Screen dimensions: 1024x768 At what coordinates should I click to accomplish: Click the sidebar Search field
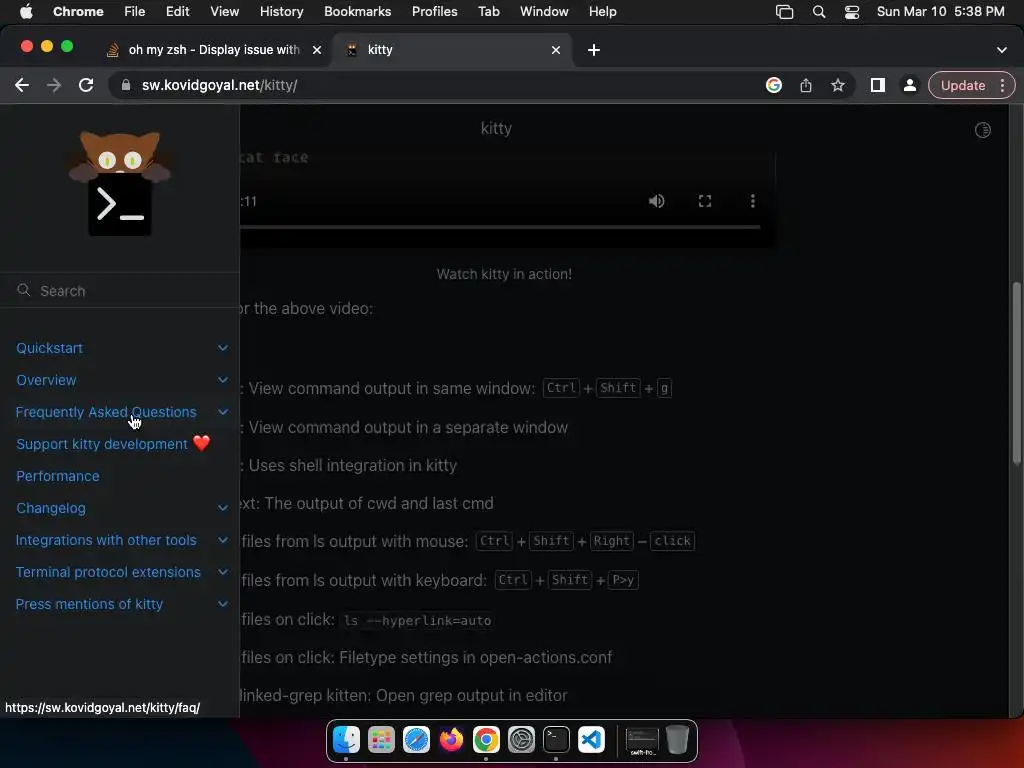click(x=120, y=291)
